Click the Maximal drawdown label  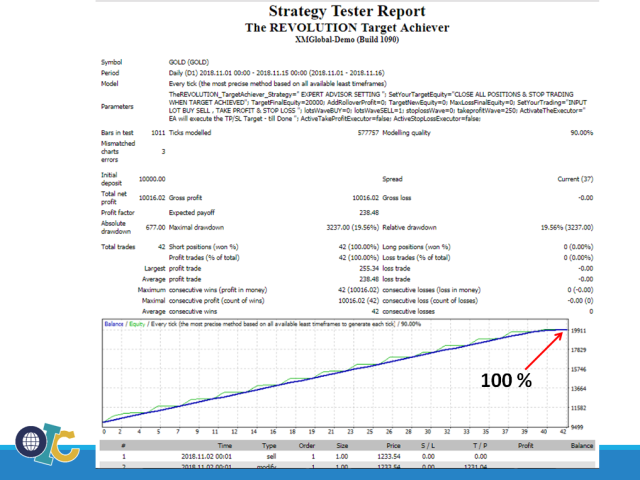coord(196,227)
